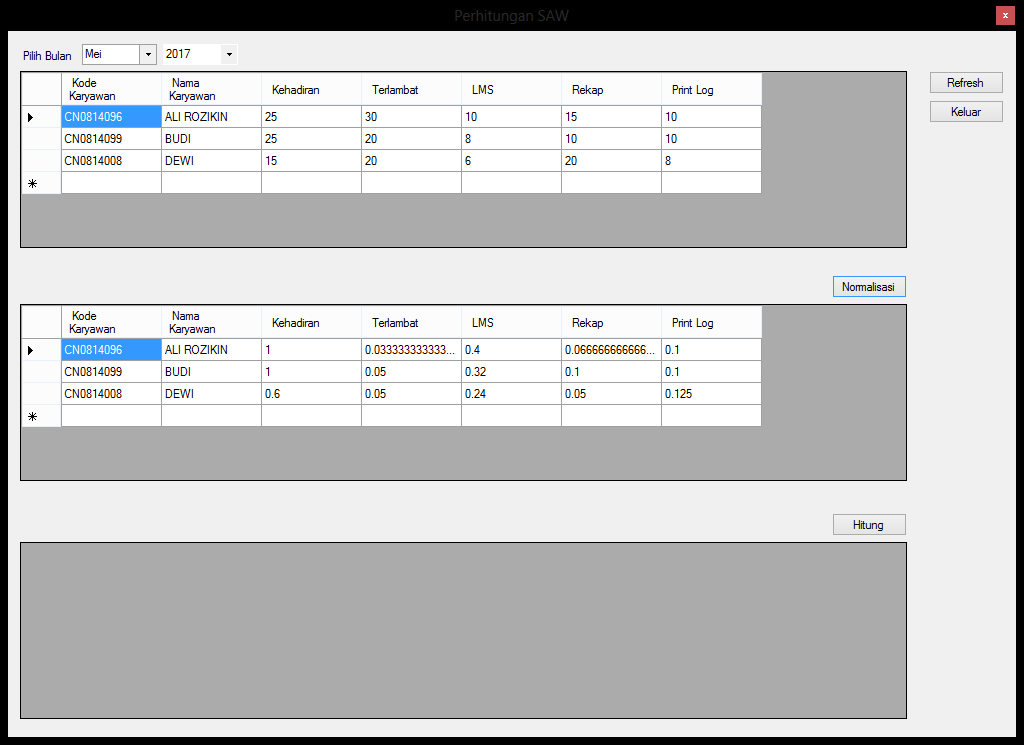Select 0.125 Print Log cell for DEWI
Screen dimensions: 1024x745
click(x=711, y=394)
